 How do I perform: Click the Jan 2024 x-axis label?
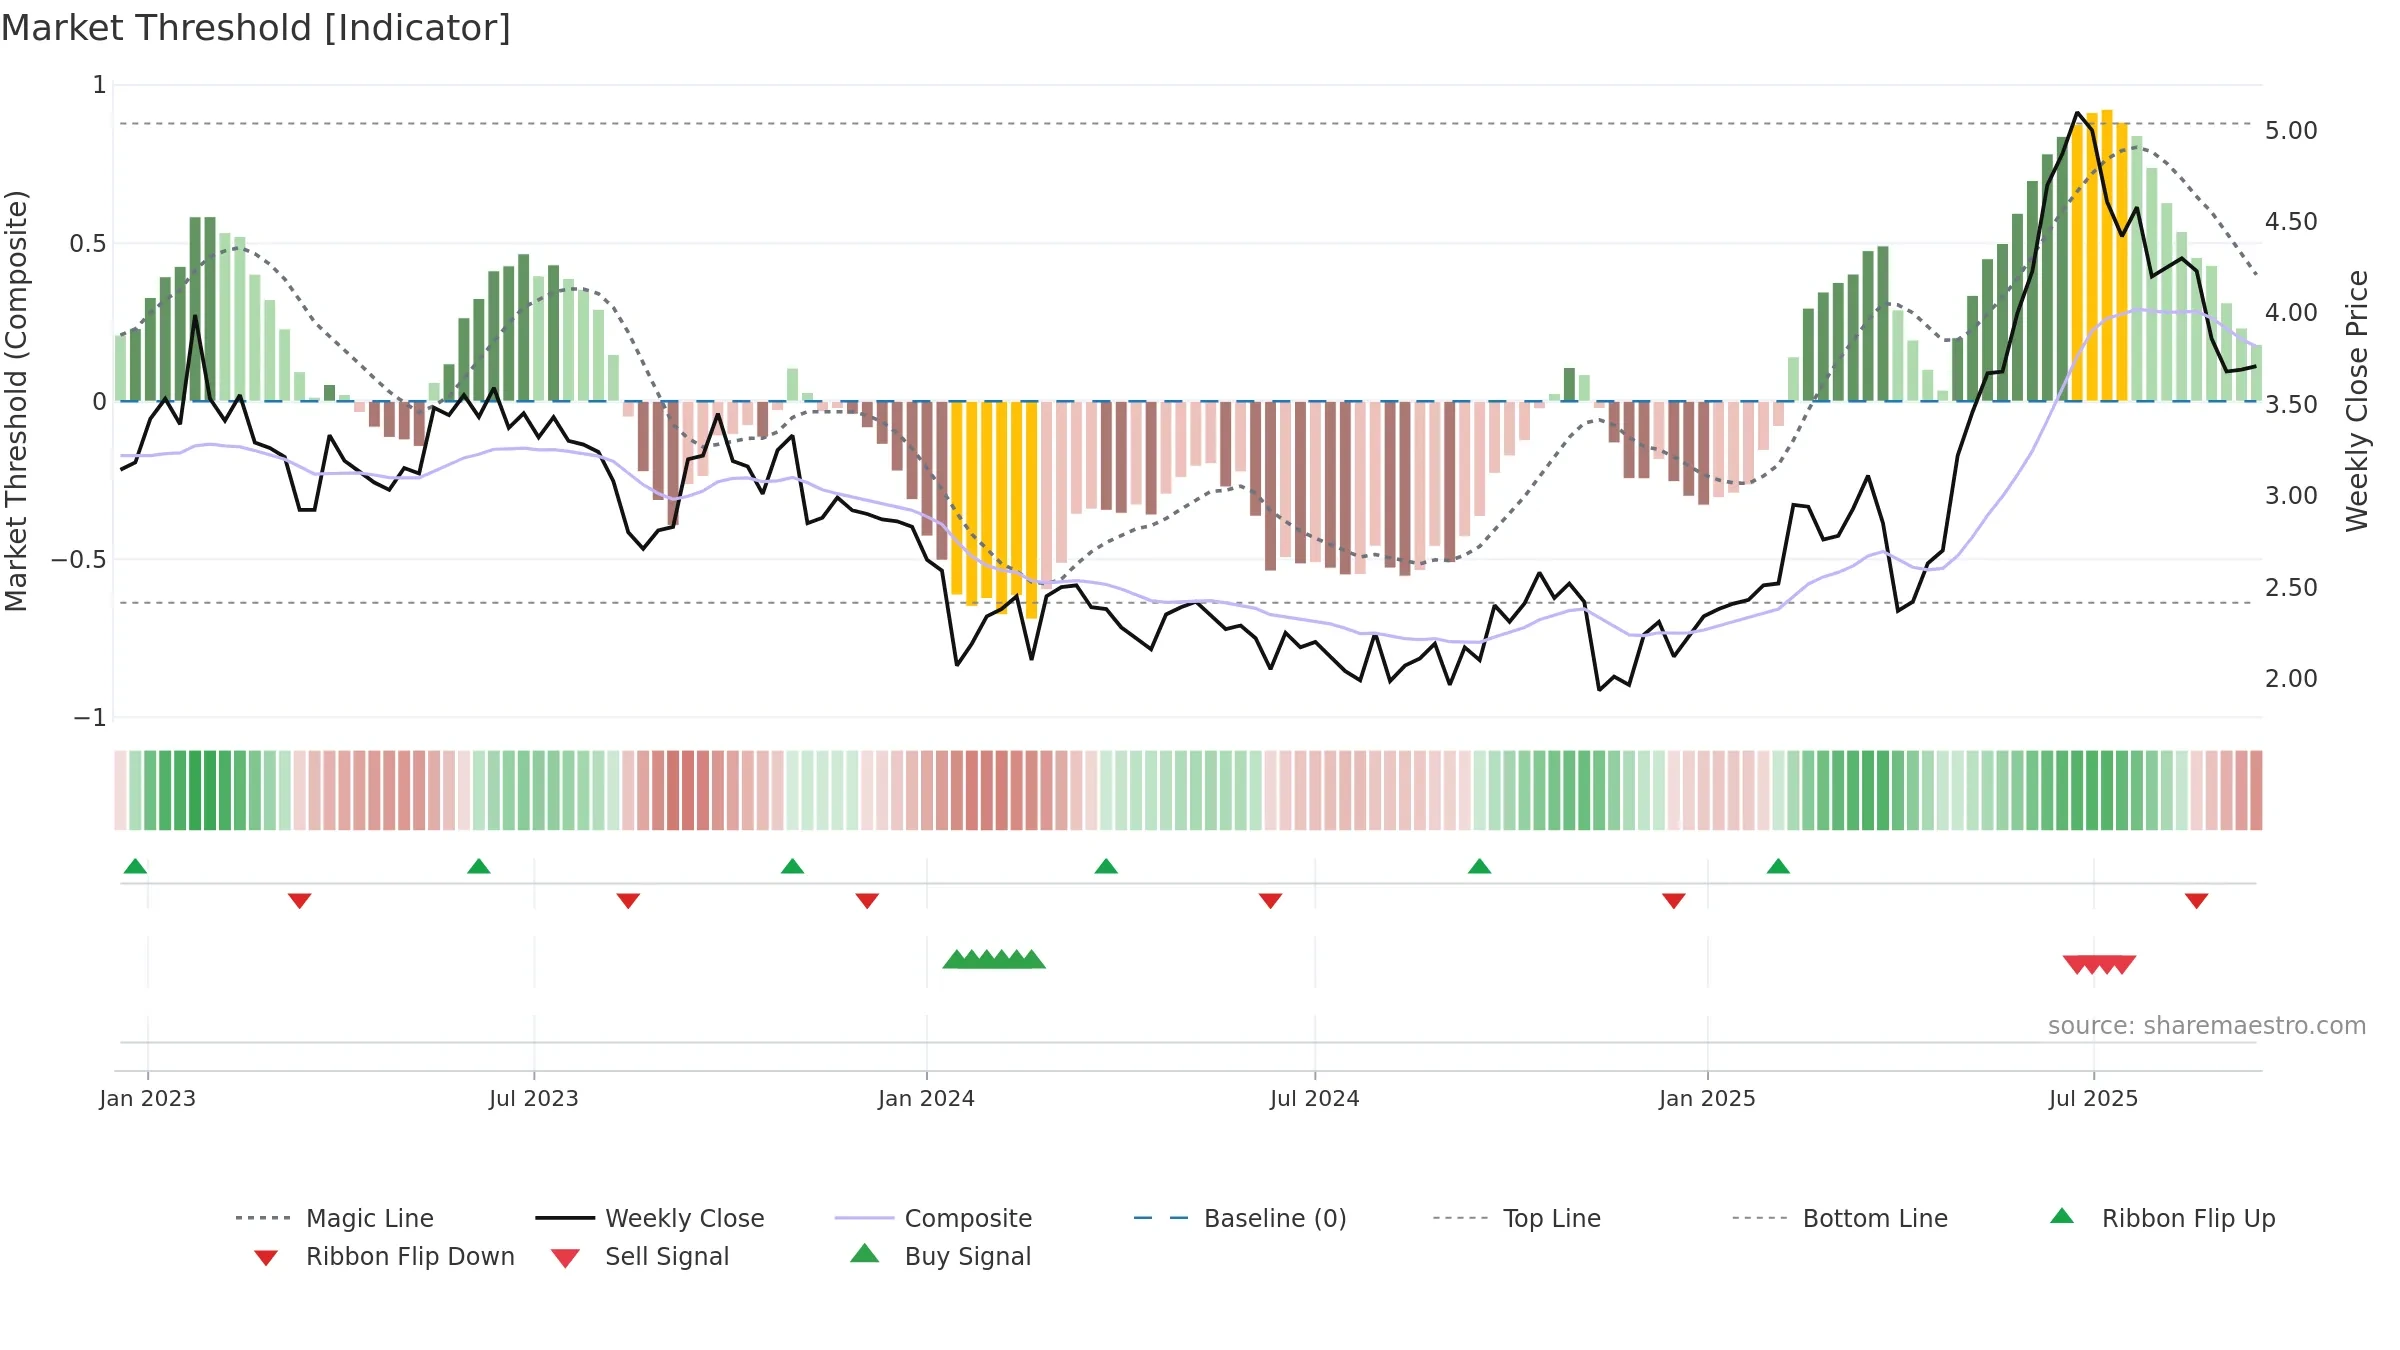pyautogui.click(x=926, y=1098)
